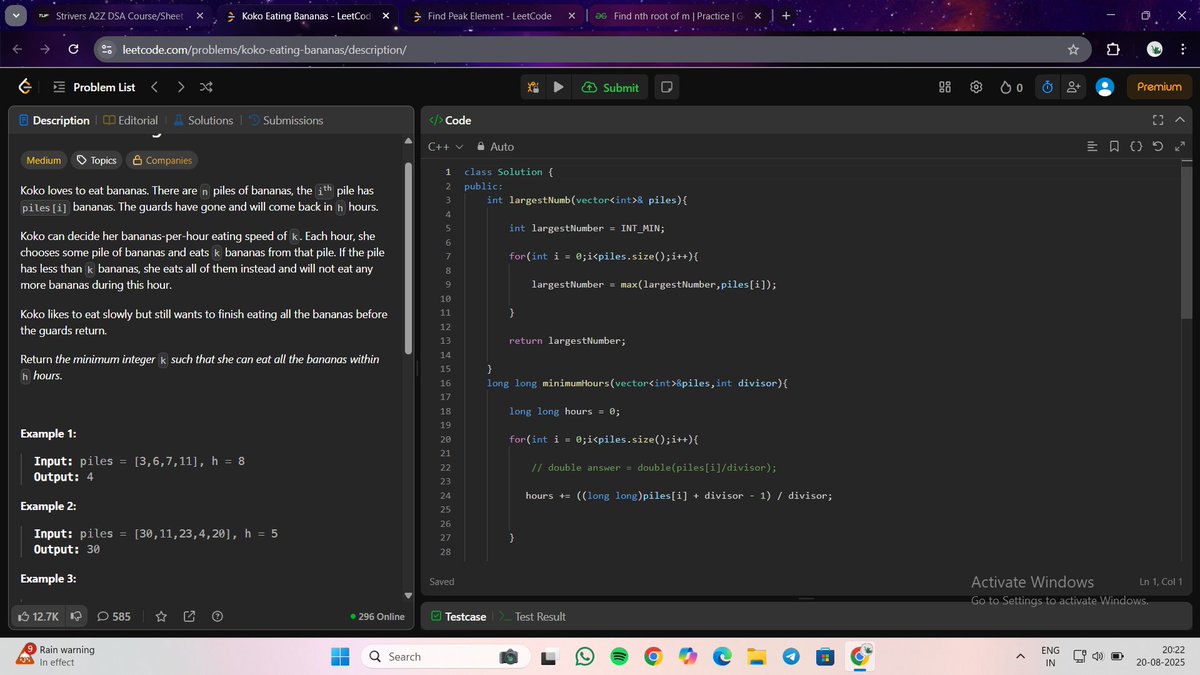Open the Windows Start menu
Image resolution: width=1200 pixels, height=675 pixels.
[340, 656]
